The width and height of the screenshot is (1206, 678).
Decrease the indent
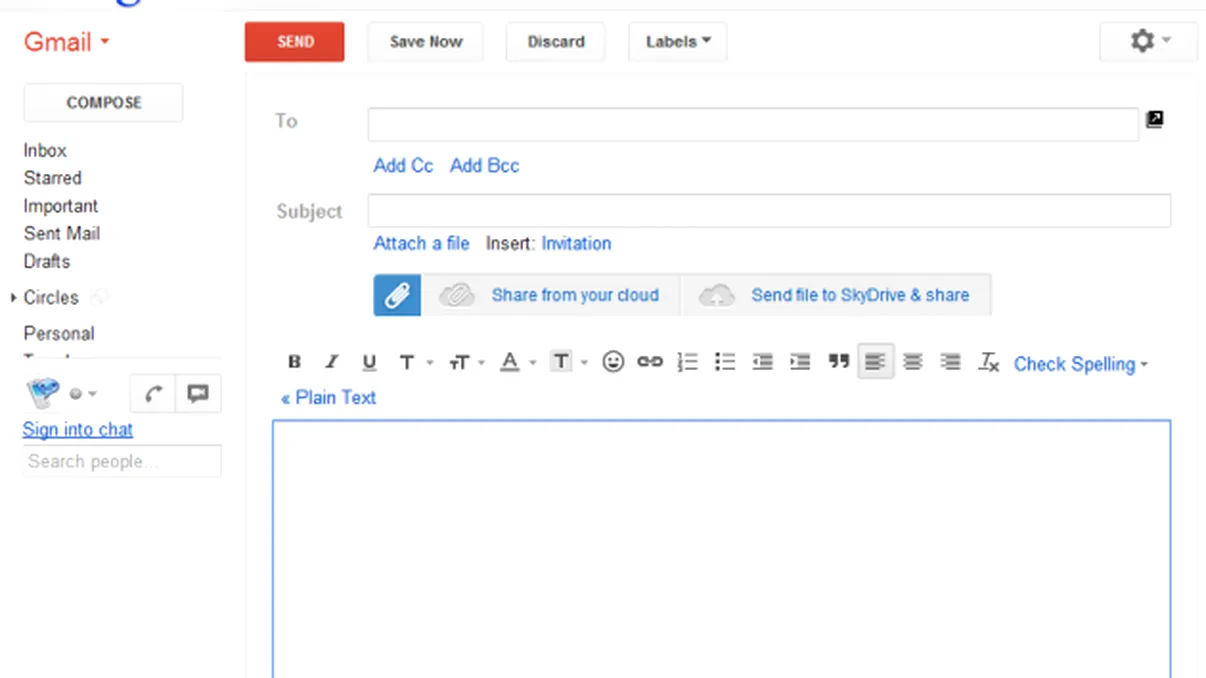(762, 362)
